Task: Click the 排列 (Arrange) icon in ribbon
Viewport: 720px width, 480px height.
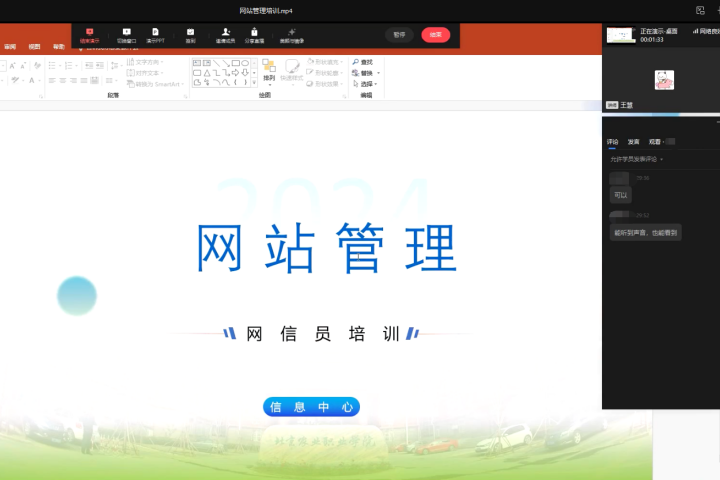Action: pyautogui.click(x=269, y=69)
